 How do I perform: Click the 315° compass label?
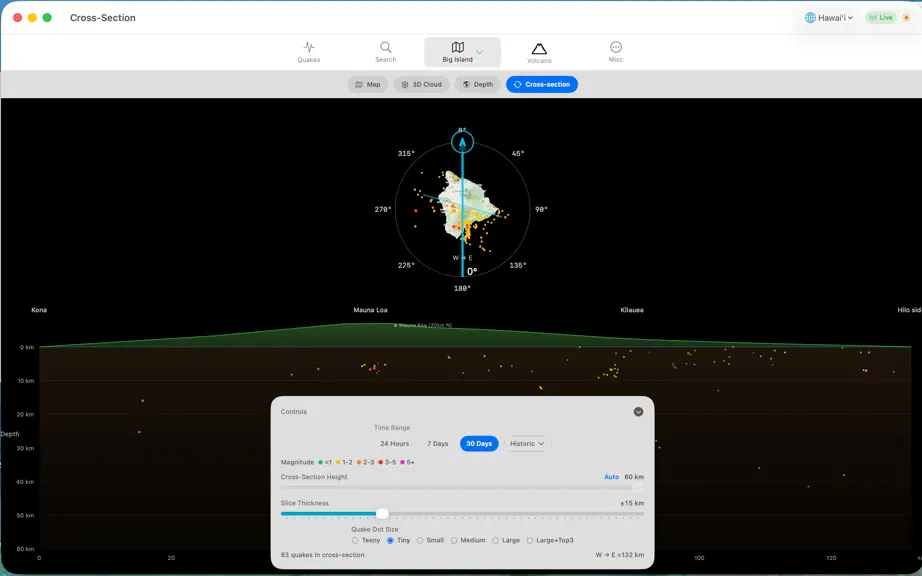(x=406, y=153)
